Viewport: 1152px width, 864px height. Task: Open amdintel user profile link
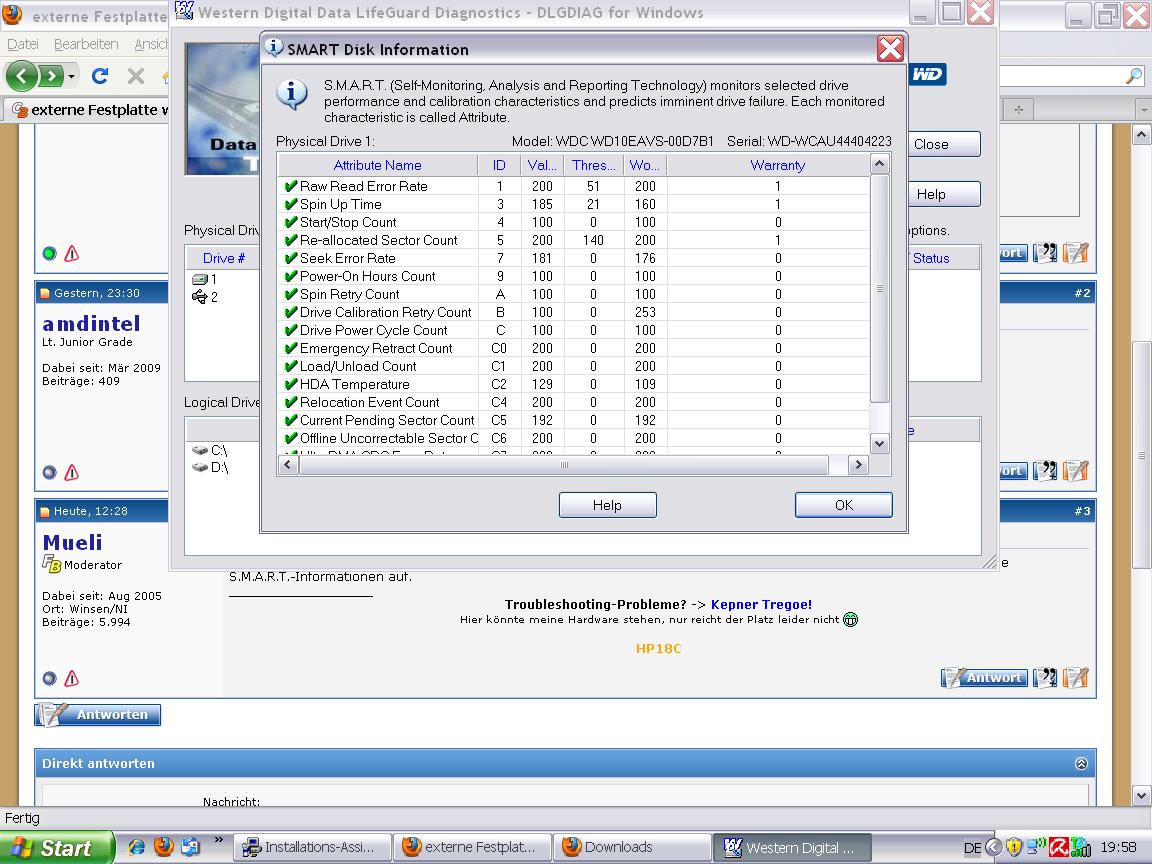click(x=91, y=323)
